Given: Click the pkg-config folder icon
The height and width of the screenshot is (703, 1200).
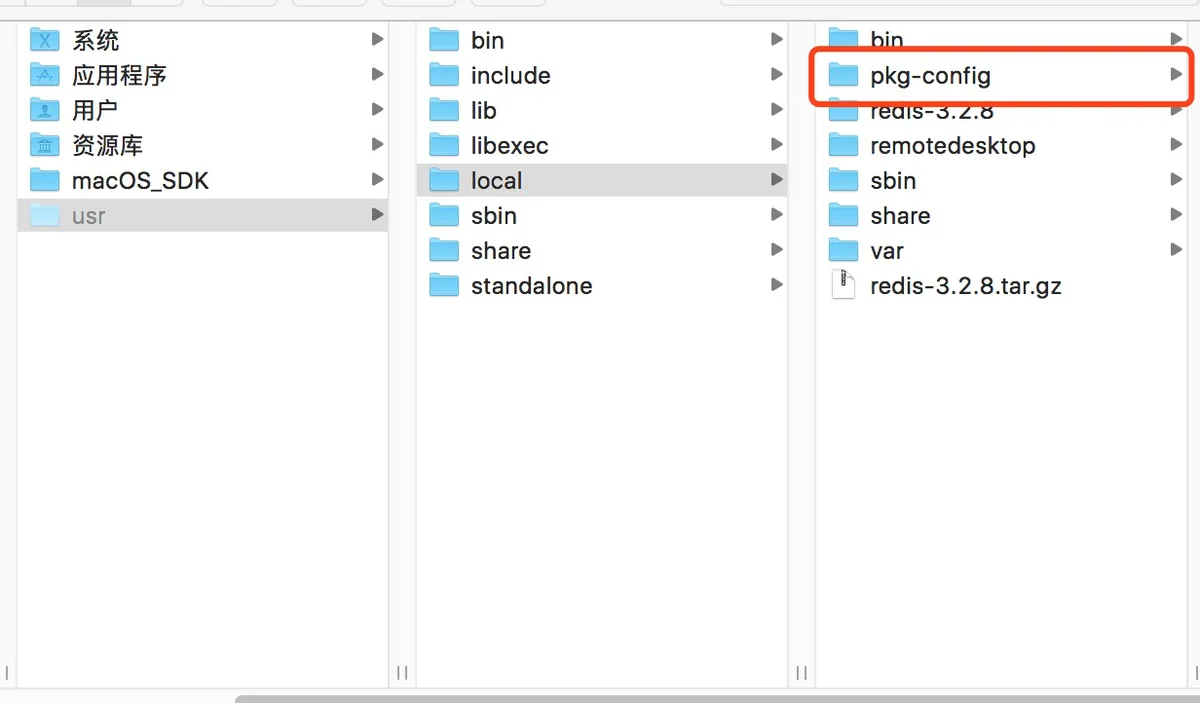Looking at the screenshot, I should pyautogui.click(x=844, y=75).
